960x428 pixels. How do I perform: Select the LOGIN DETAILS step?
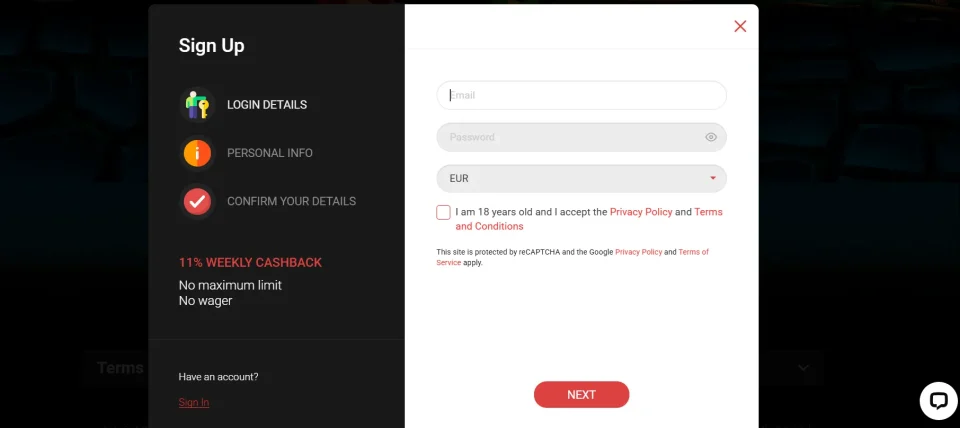click(x=267, y=105)
